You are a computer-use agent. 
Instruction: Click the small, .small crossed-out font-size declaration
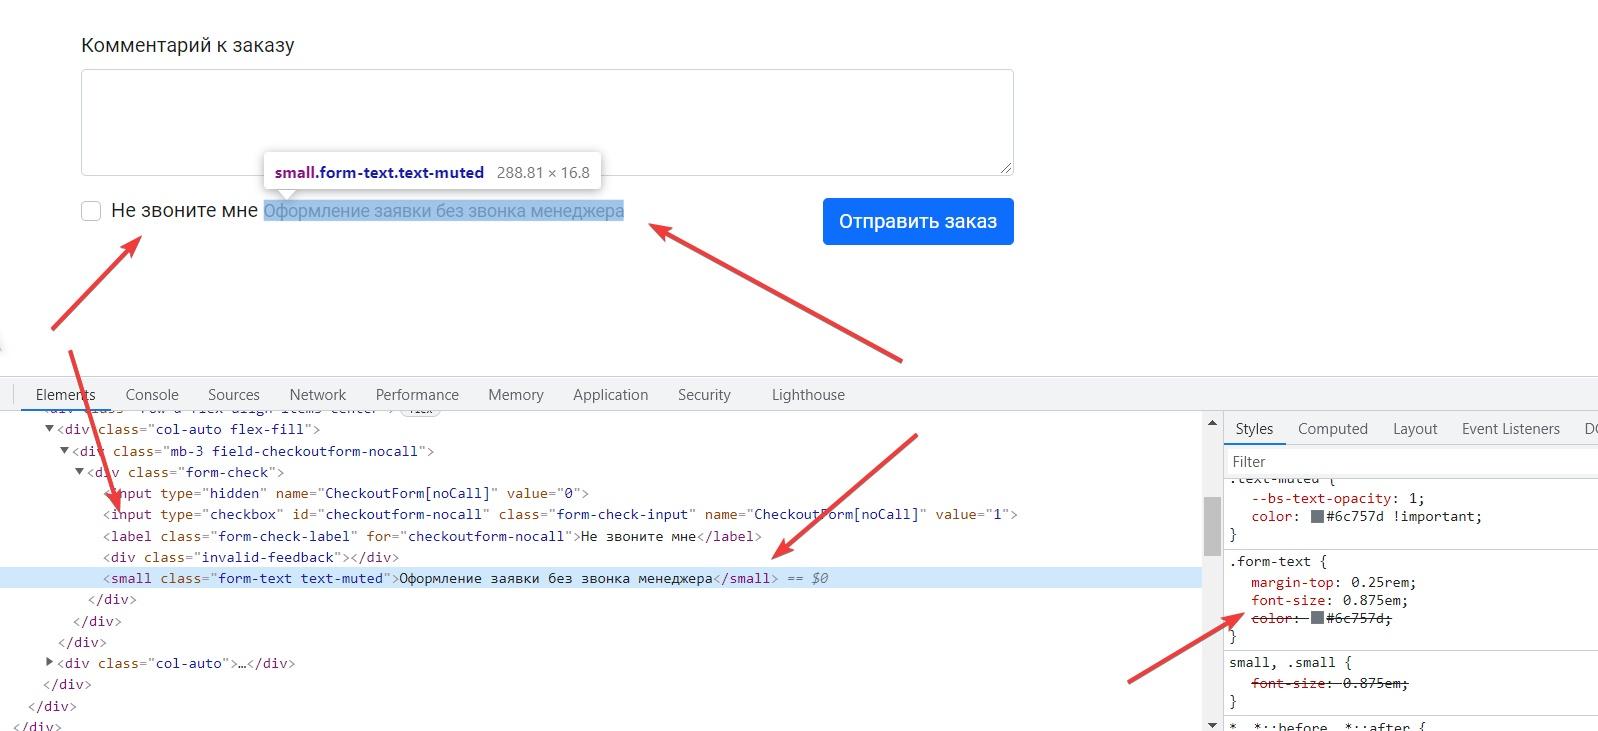coord(1329,684)
